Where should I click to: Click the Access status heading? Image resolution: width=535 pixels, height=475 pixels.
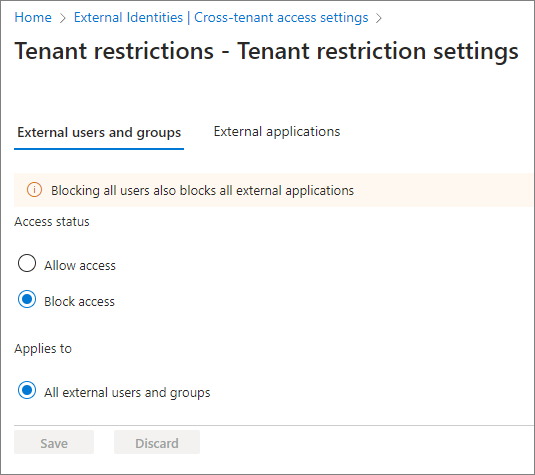[52, 222]
